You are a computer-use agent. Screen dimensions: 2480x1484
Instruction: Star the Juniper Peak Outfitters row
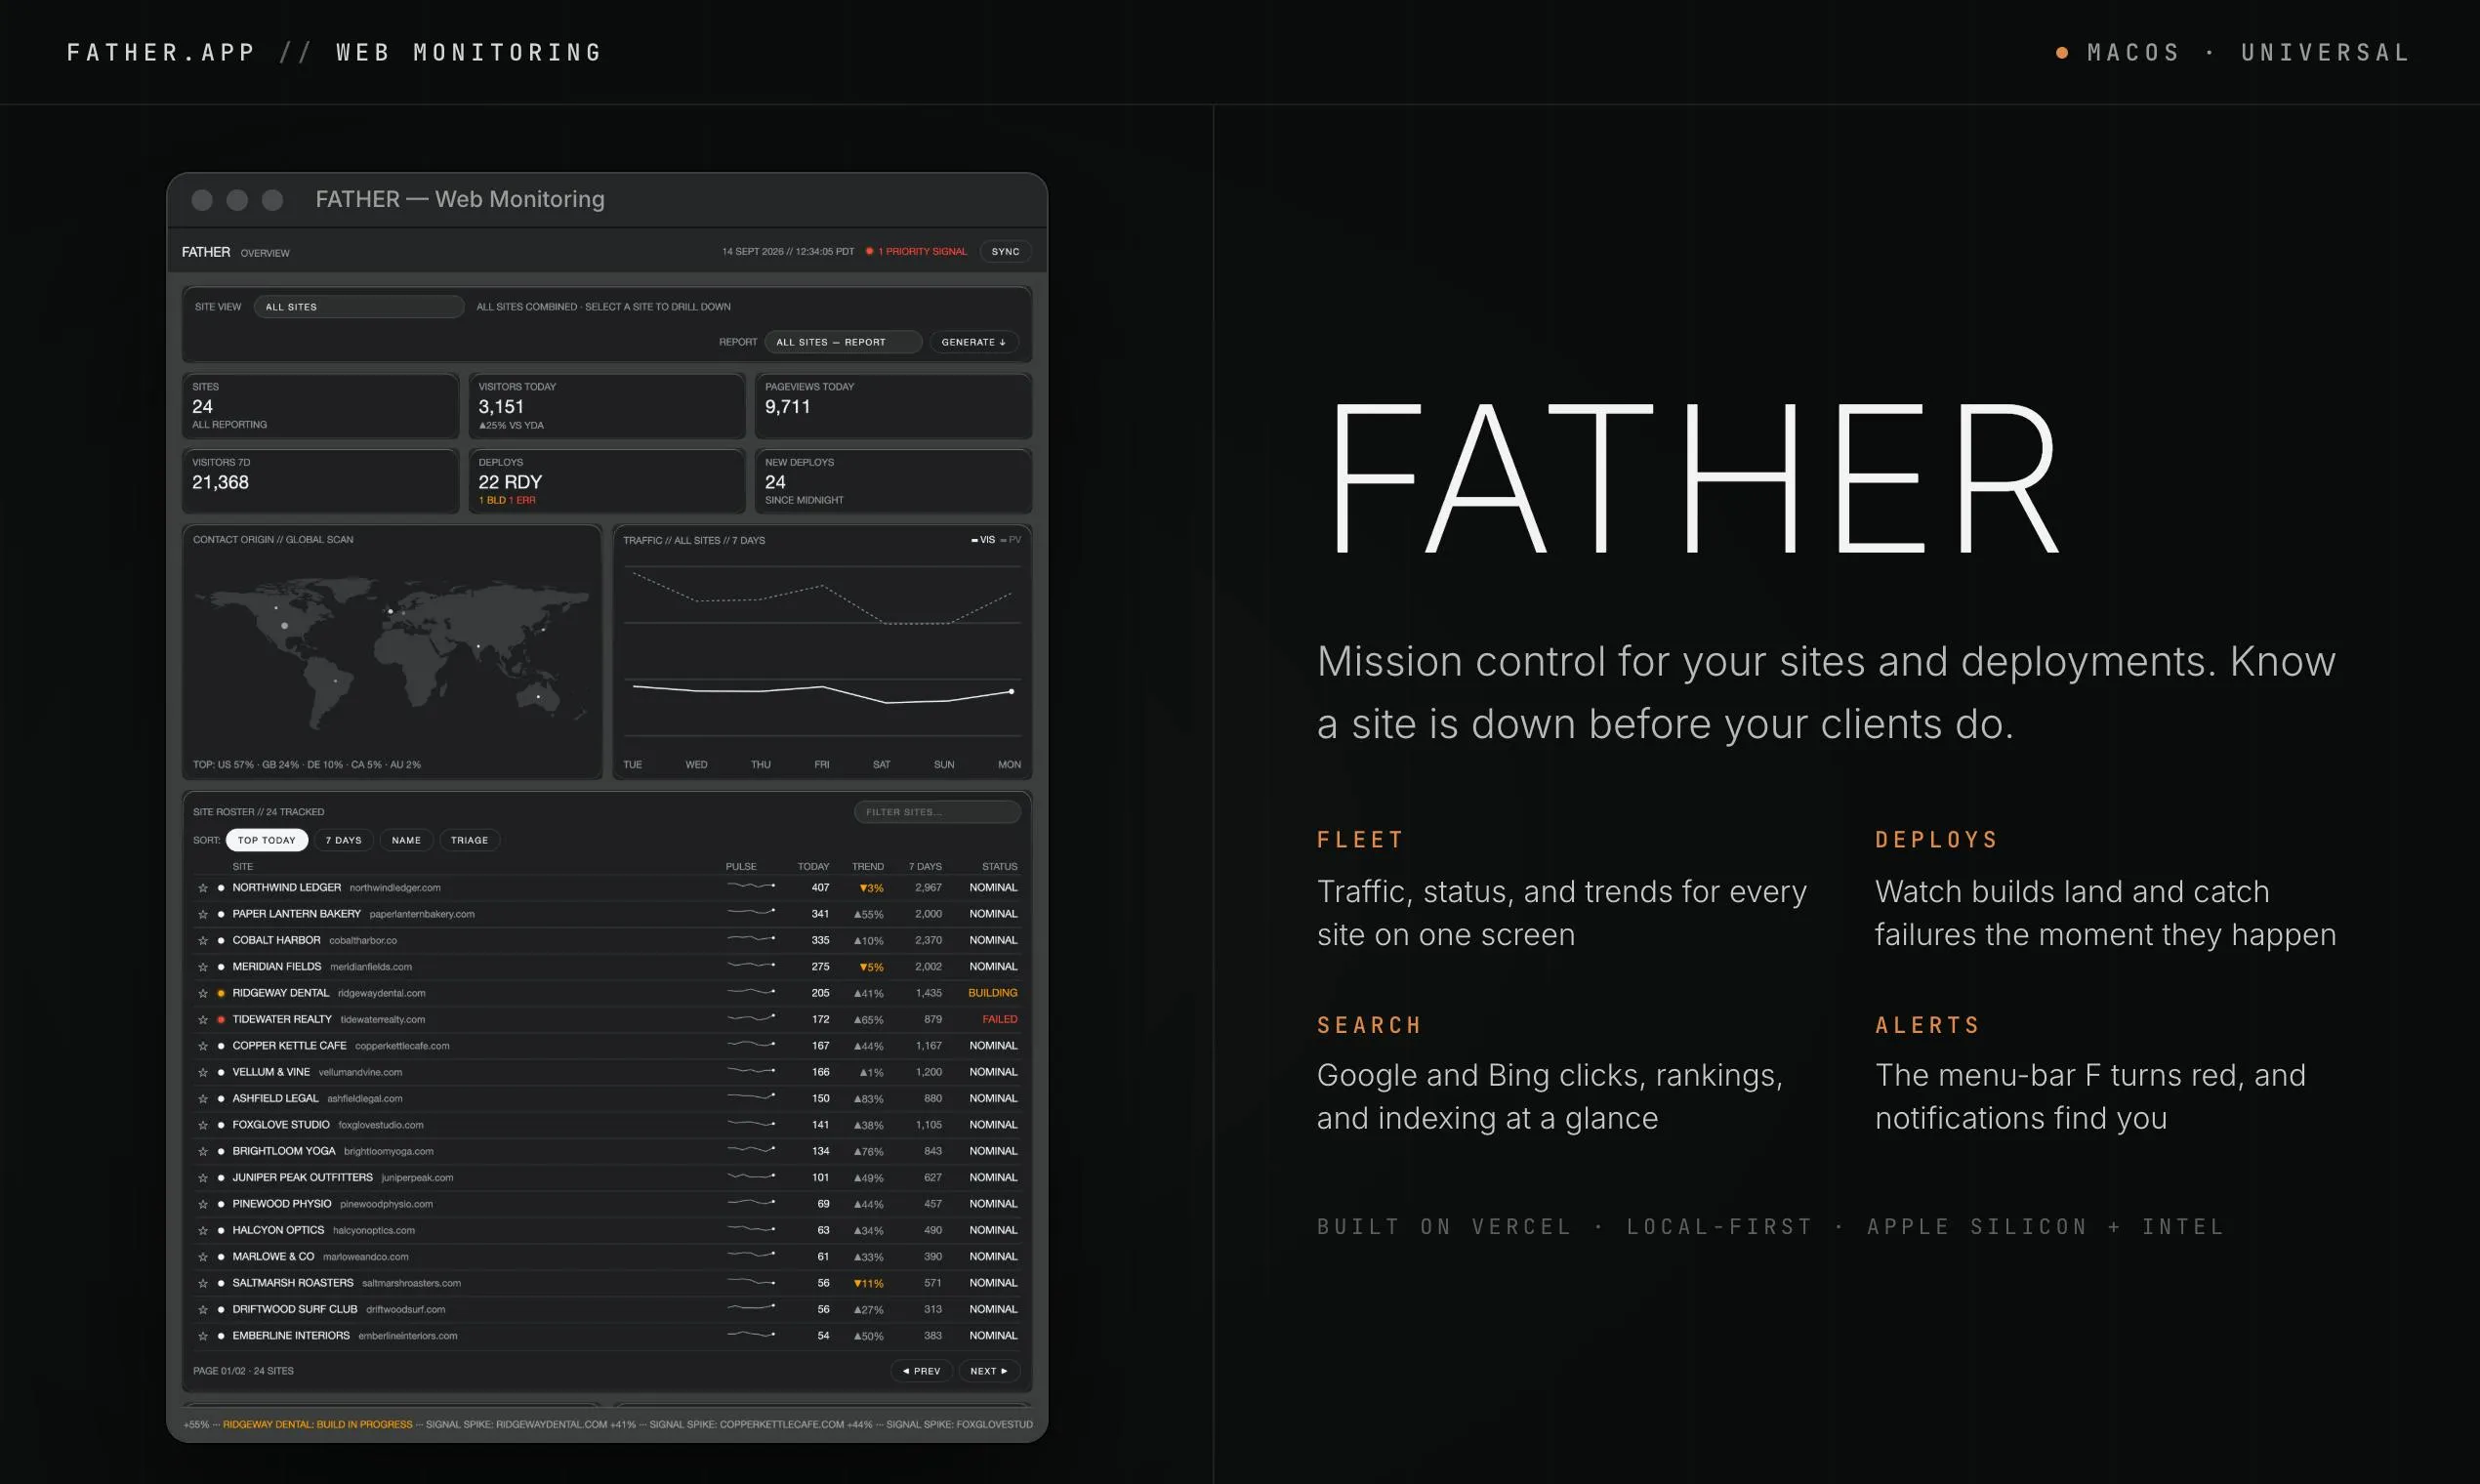point(203,1178)
